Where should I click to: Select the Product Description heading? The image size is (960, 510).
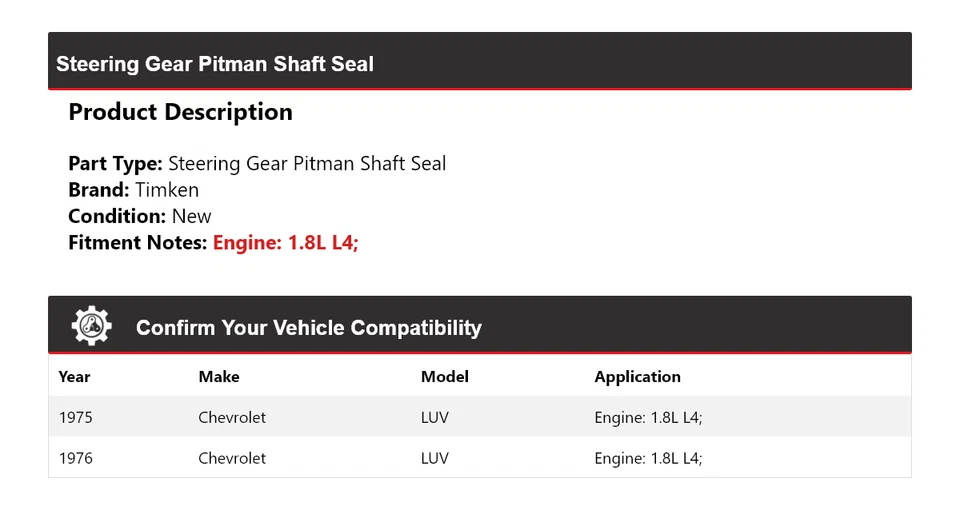(x=180, y=112)
